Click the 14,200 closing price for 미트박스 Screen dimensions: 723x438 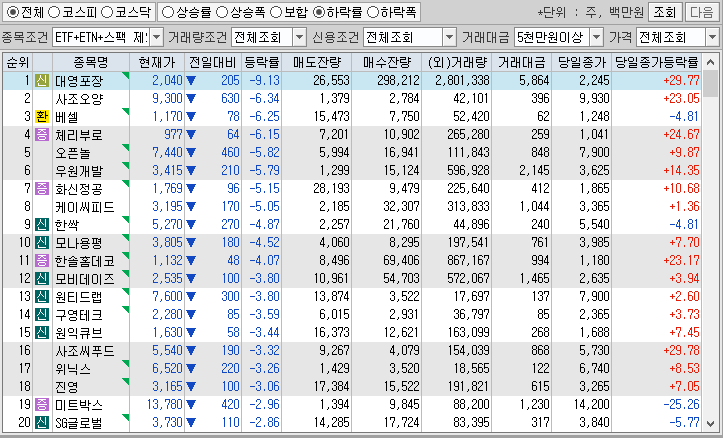pos(592,404)
